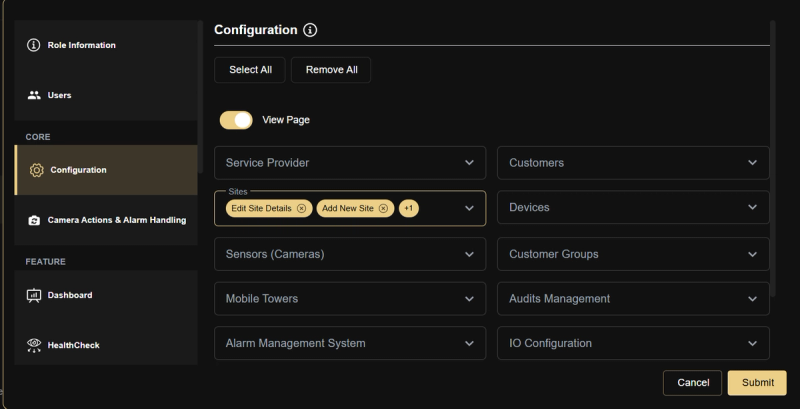This screenshot has width=800, height=409.
Task: Go to the Users section
Action: pyautogui.click(x=60, y=95)
